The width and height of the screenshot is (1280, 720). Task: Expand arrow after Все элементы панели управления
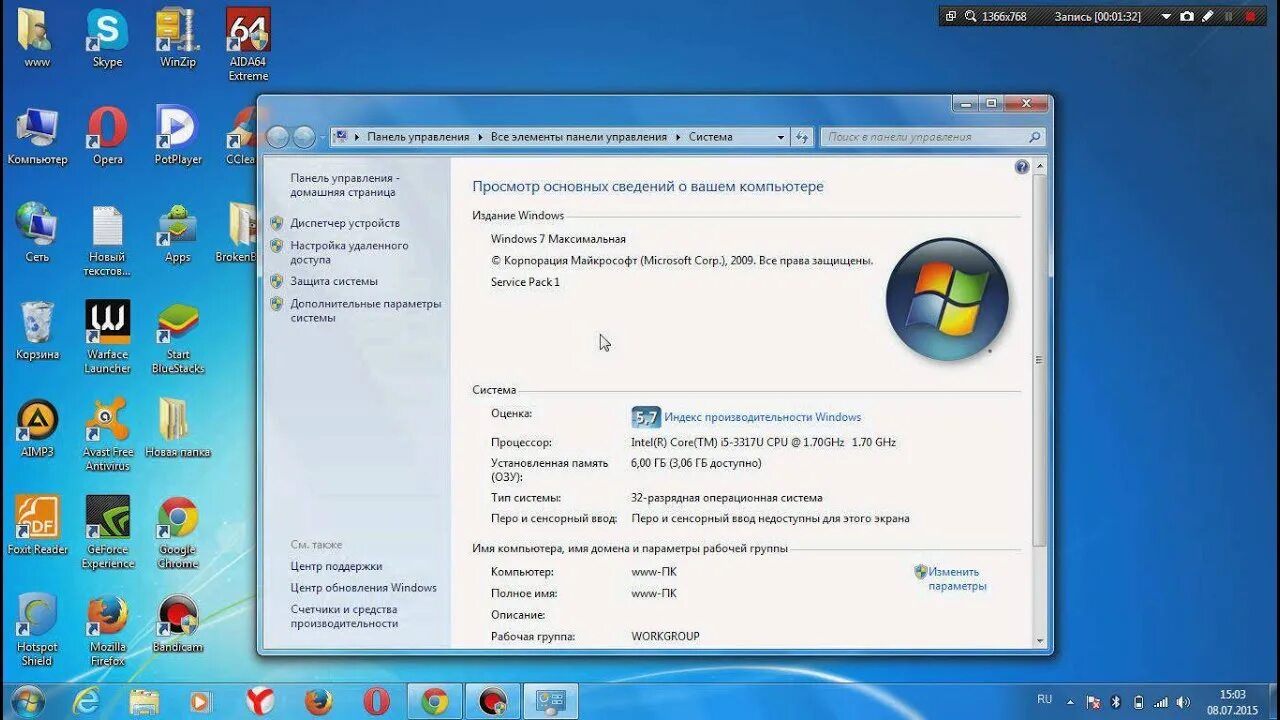coord(678,137)
